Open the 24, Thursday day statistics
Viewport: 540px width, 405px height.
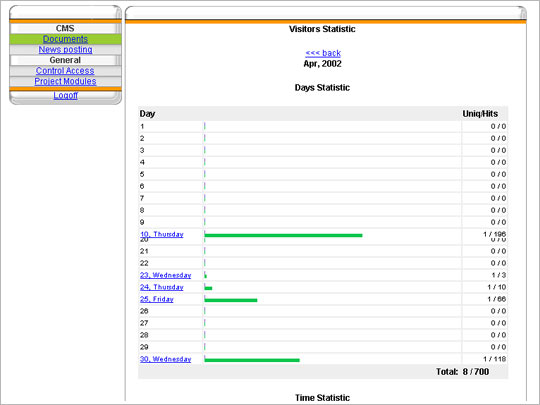162,287
